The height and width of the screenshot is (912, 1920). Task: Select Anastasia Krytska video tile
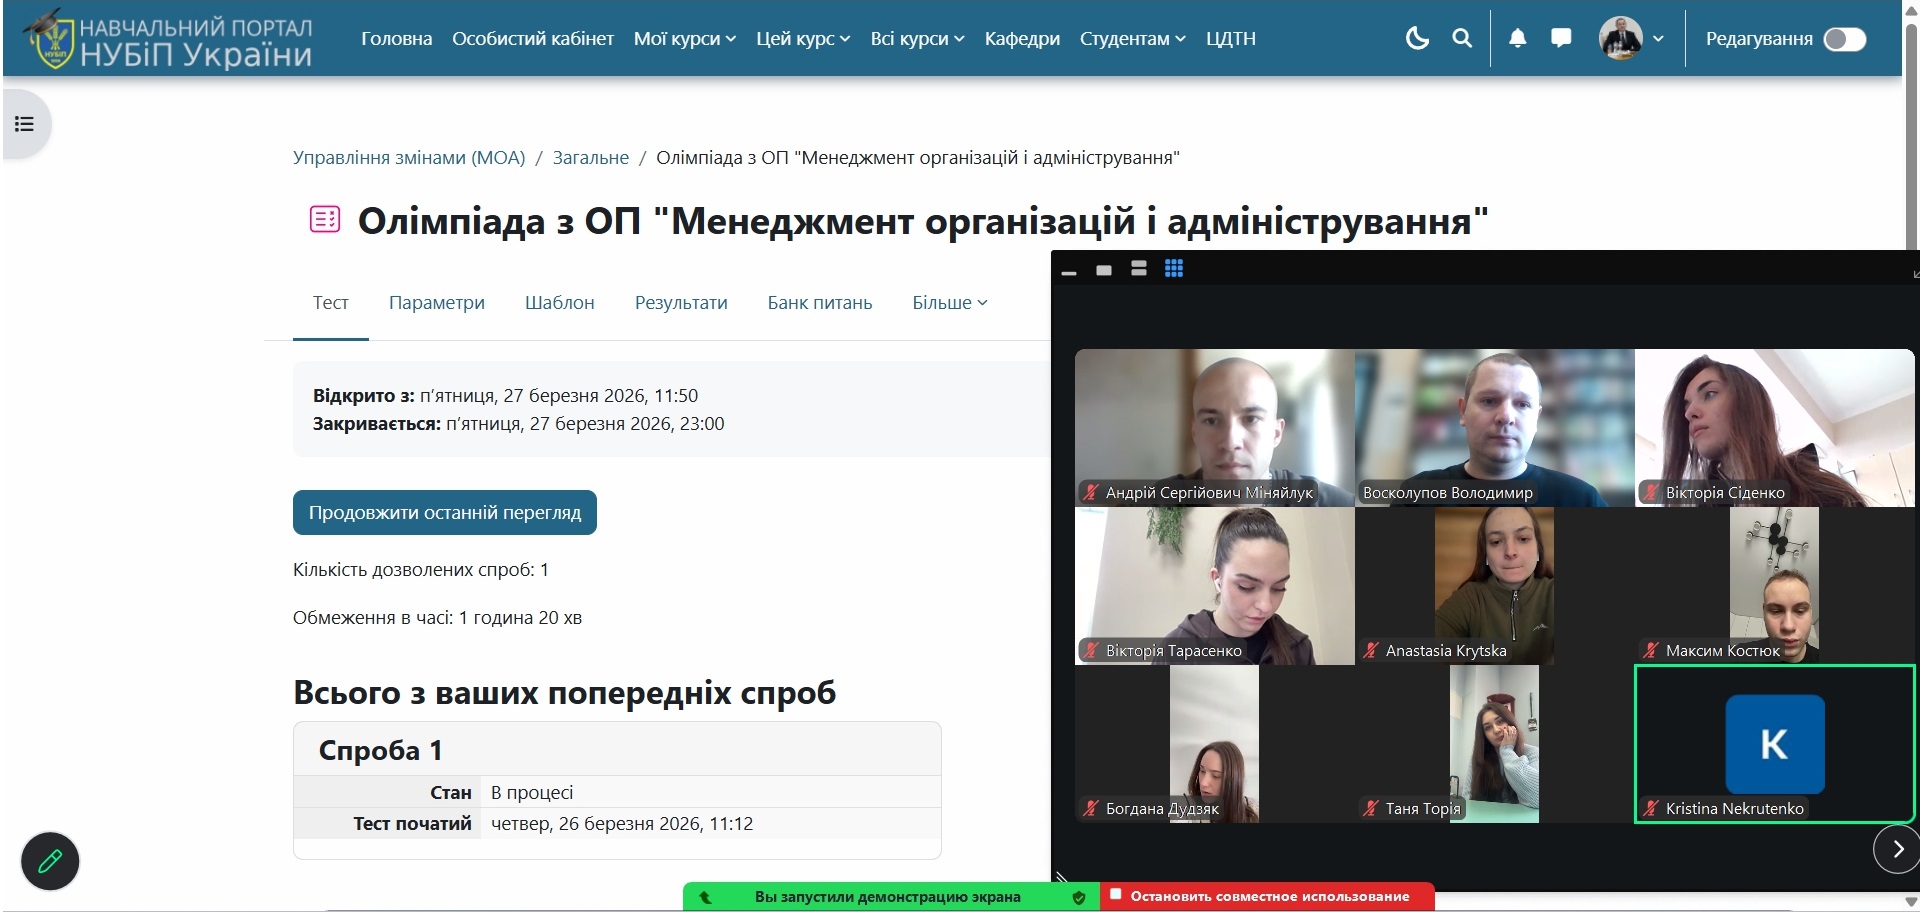(x=1495, y=586)
